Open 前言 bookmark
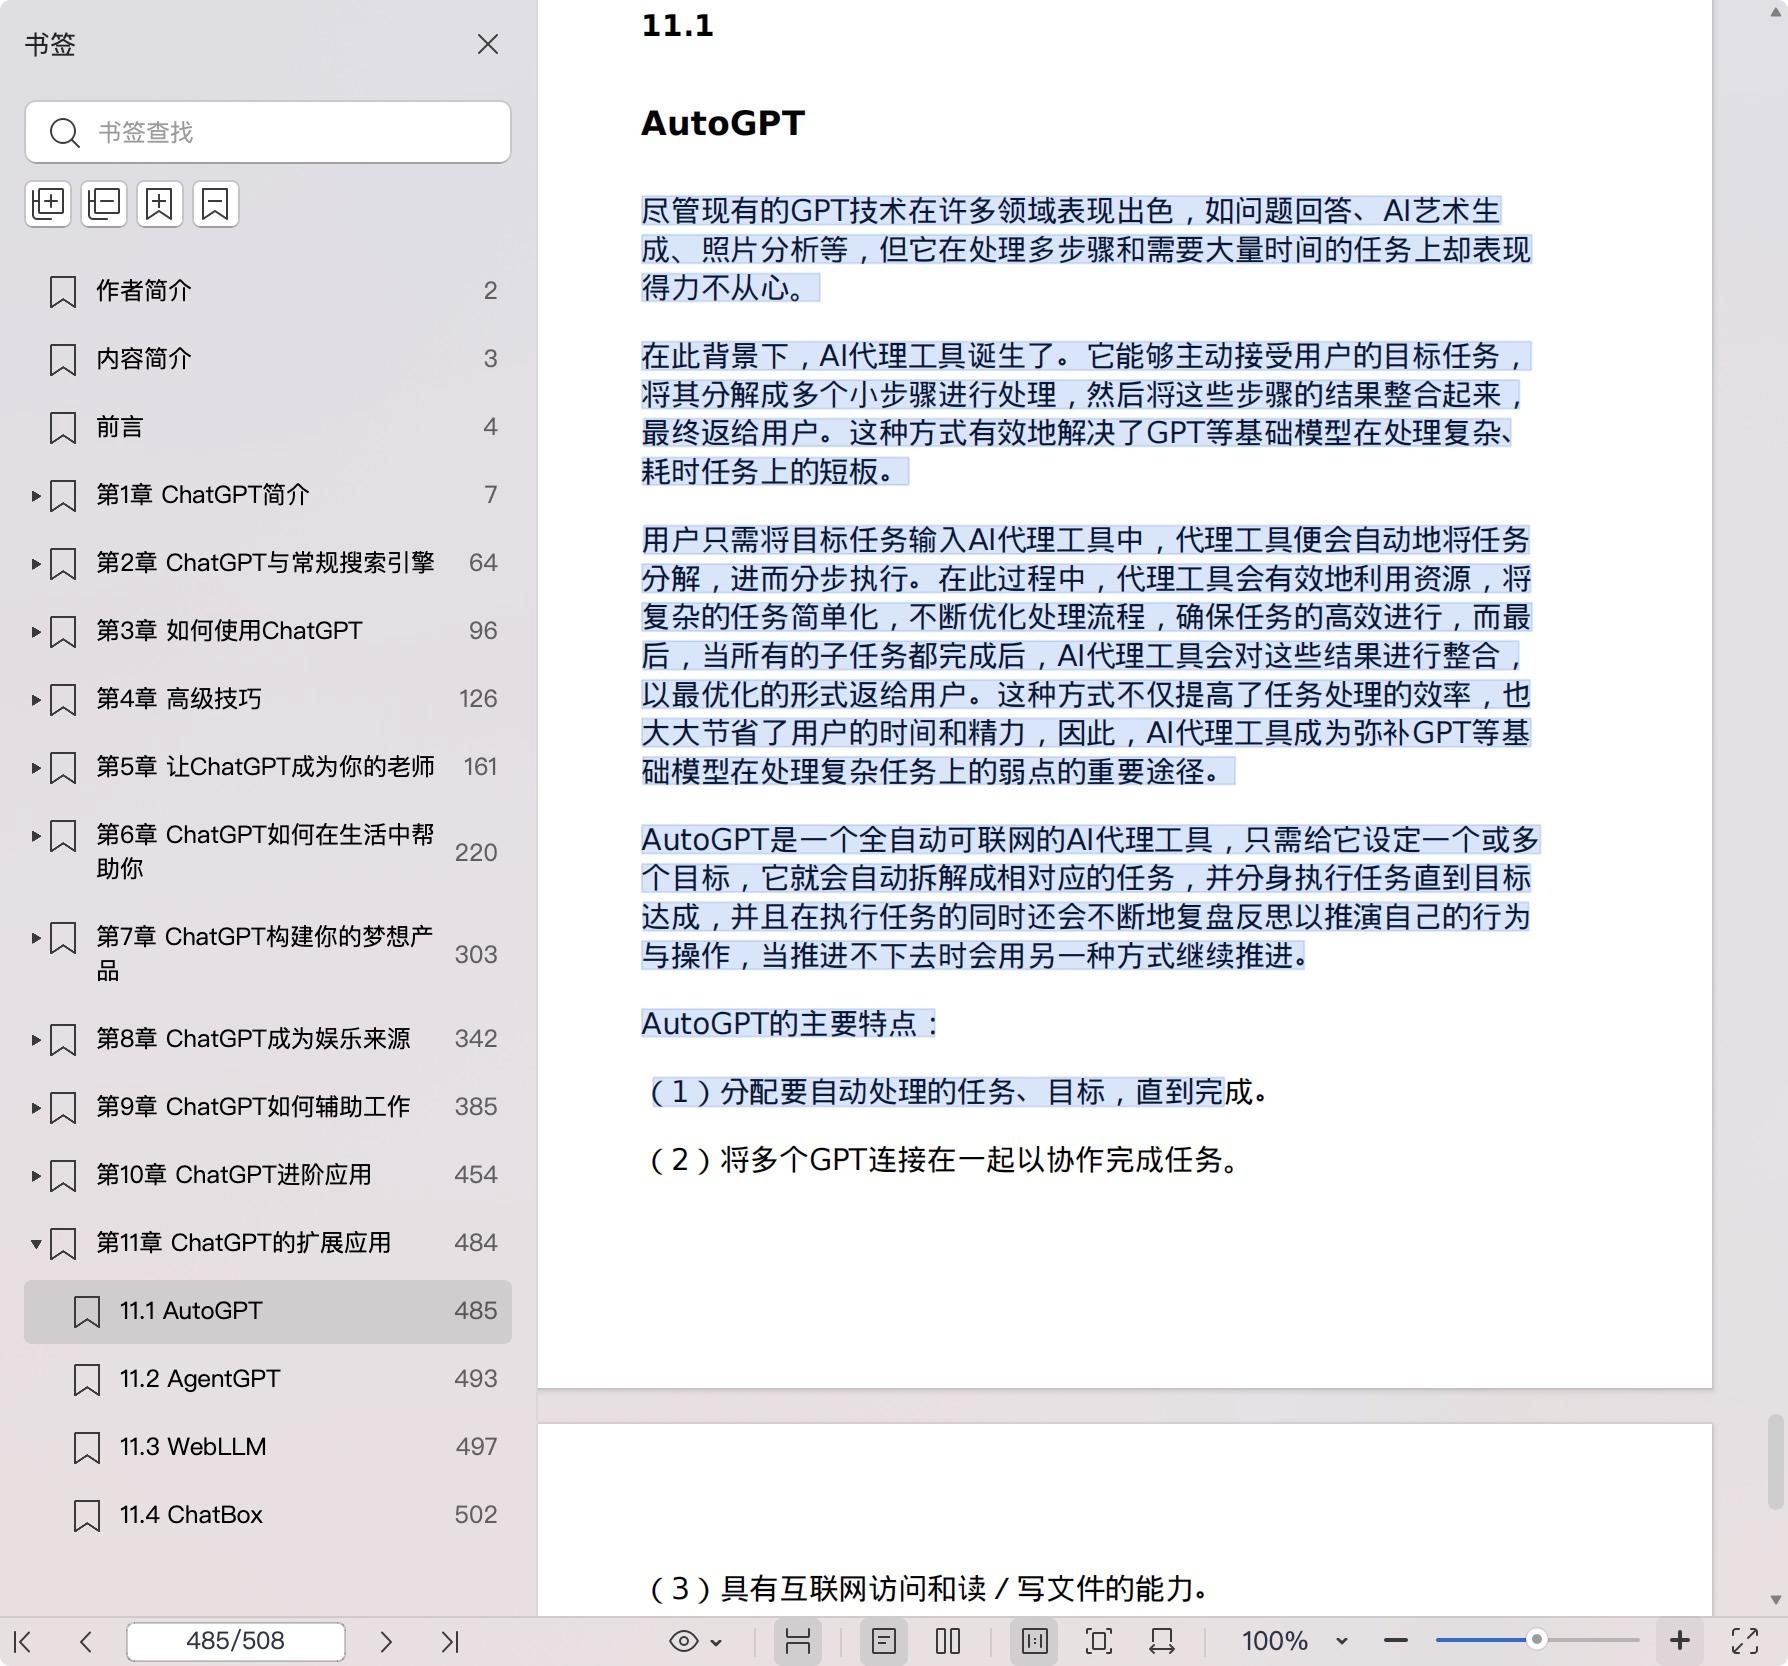This screenshot has height=1666, width=1788. [268, 427]
